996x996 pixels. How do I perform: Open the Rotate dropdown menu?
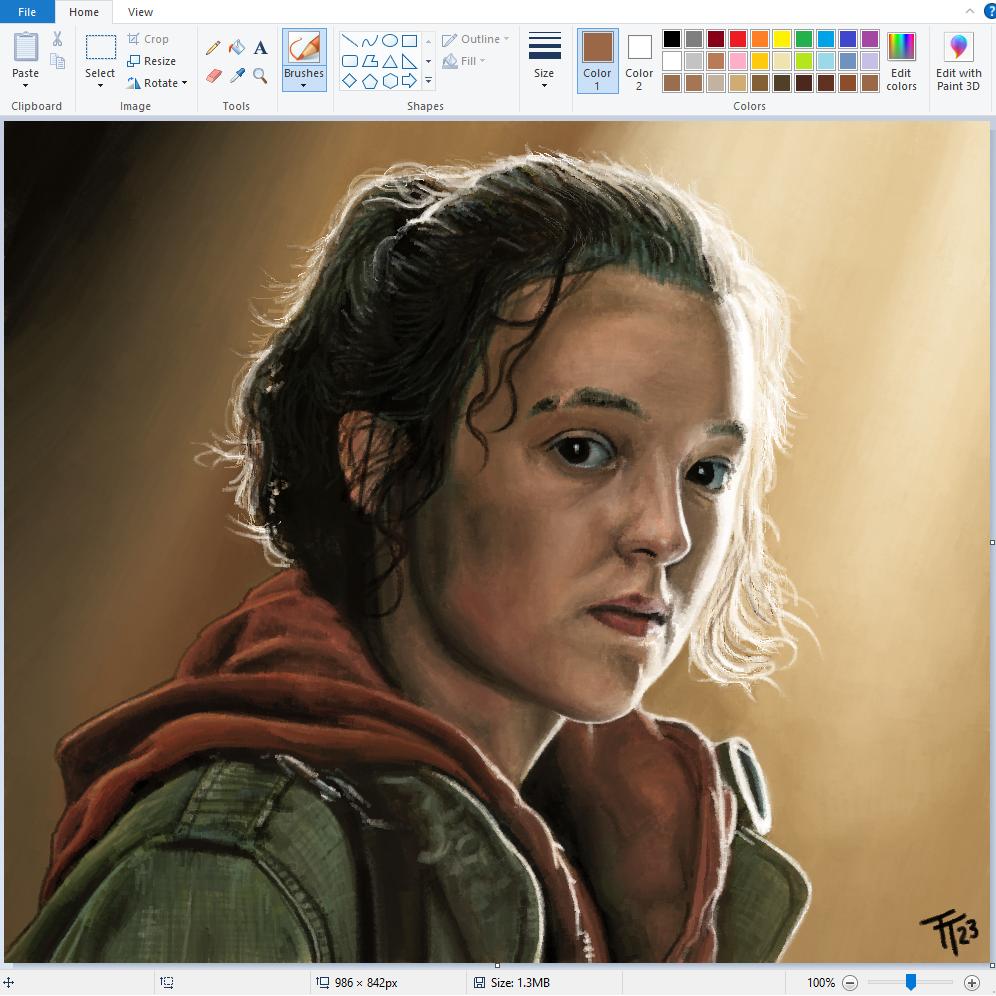click(x=157, y=83)
